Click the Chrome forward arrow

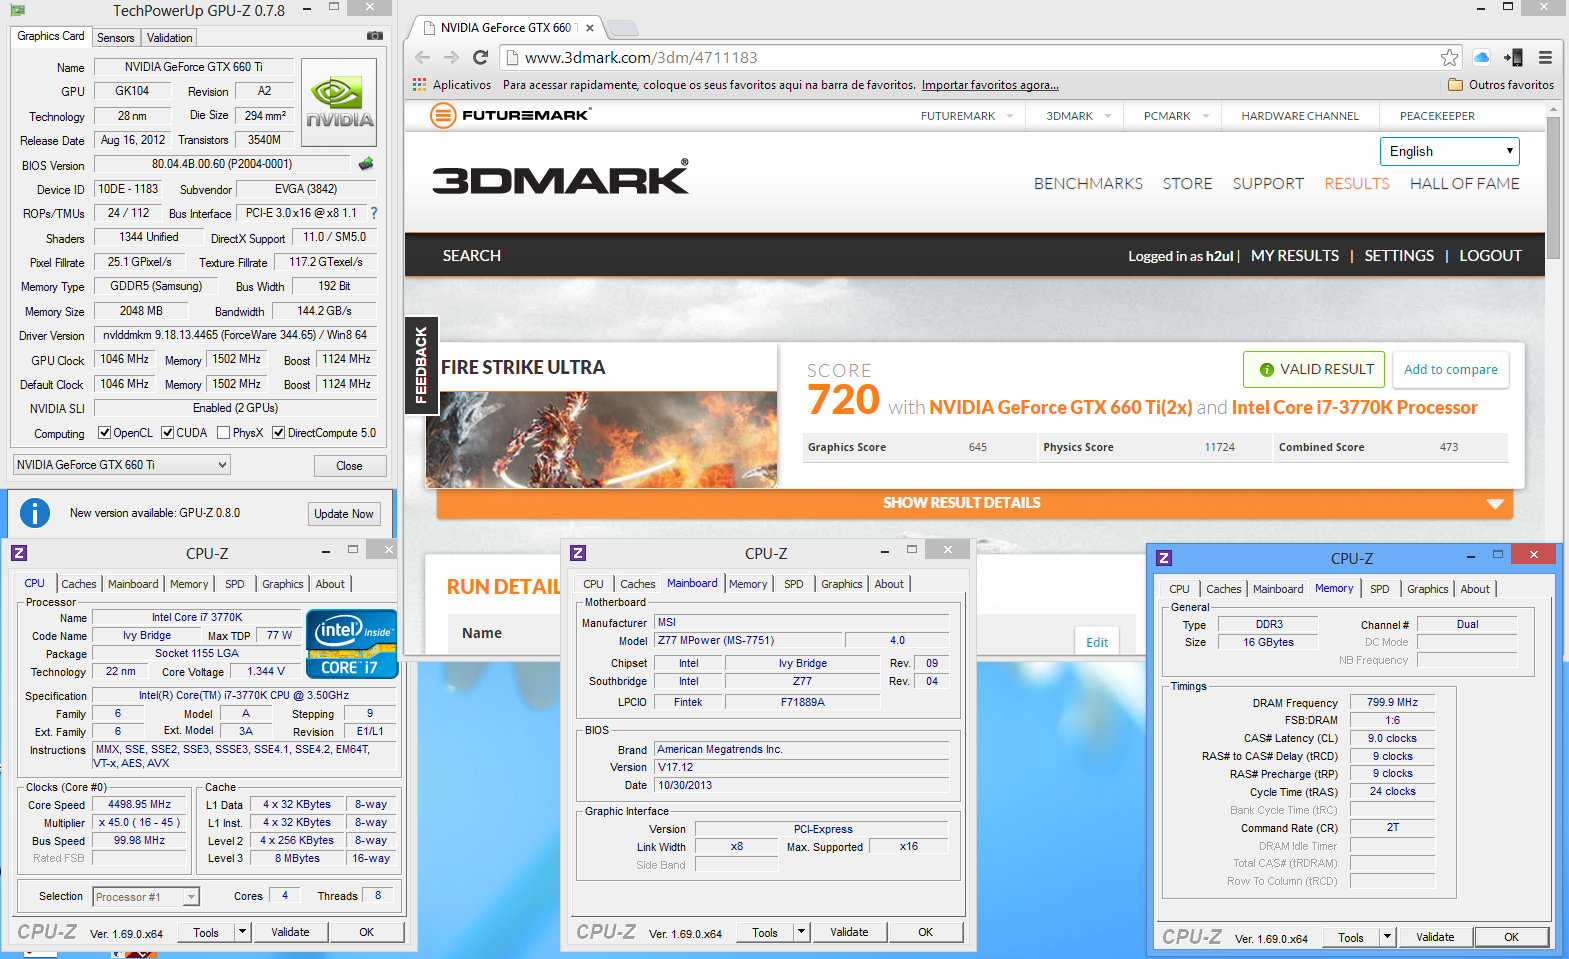tap(451, 57)
